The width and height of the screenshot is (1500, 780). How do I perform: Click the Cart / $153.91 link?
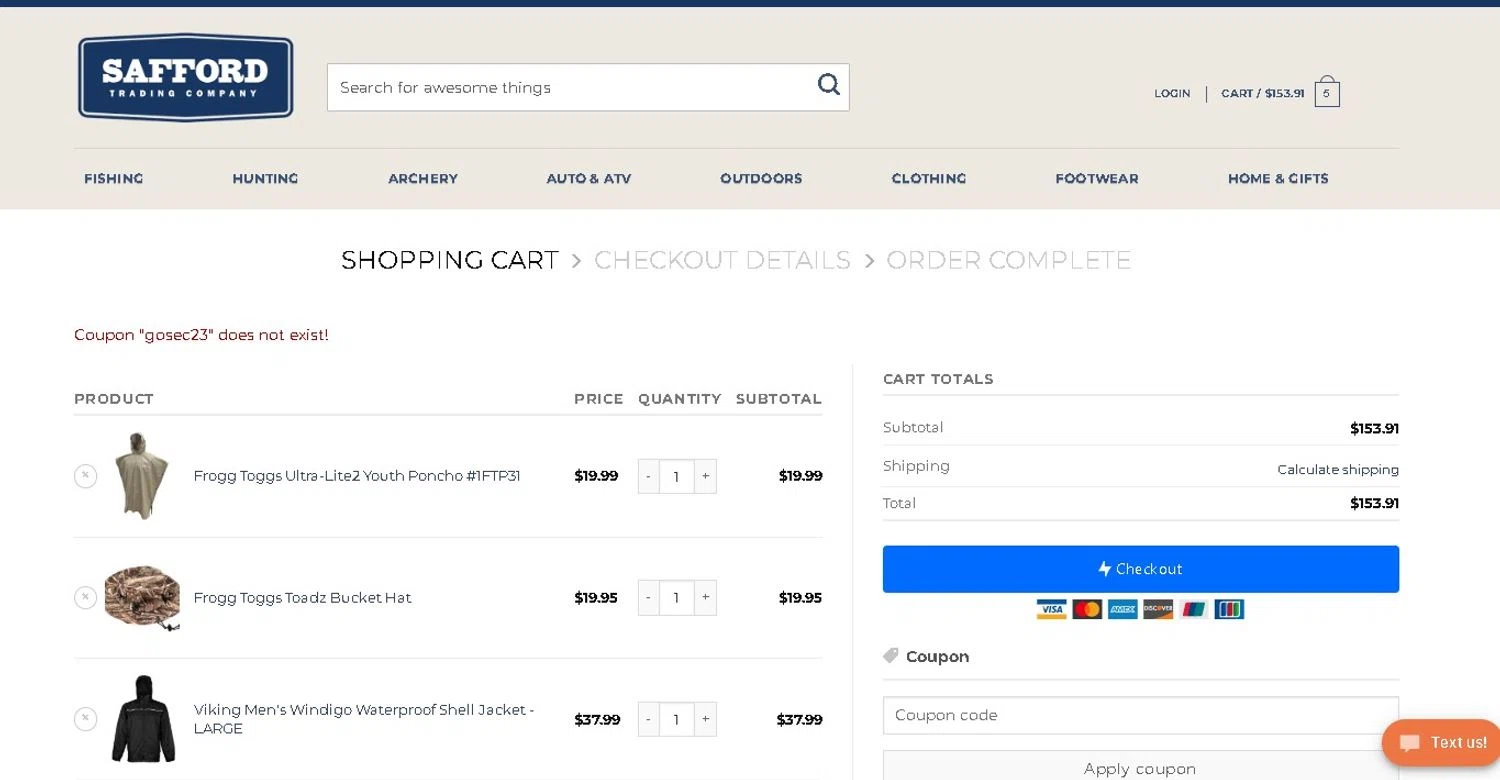tap(1263, 93)
